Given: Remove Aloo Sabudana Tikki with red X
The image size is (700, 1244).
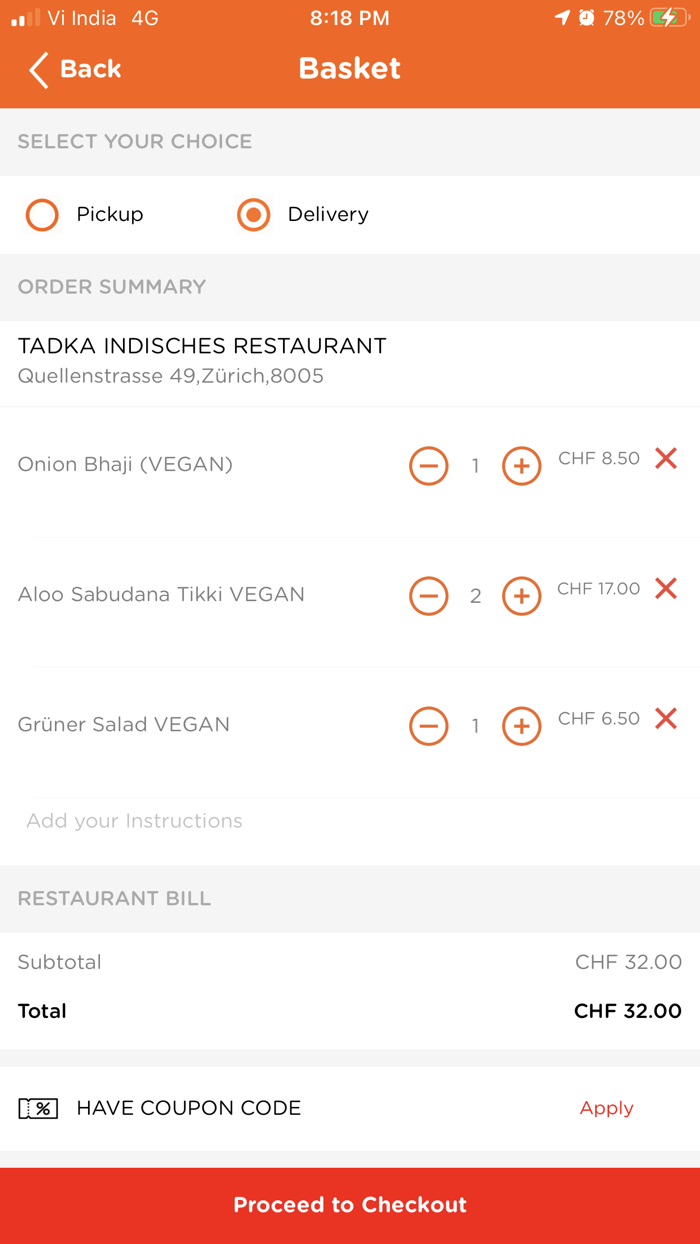Looking at the screenshot, I should click(x=665, y=589).
